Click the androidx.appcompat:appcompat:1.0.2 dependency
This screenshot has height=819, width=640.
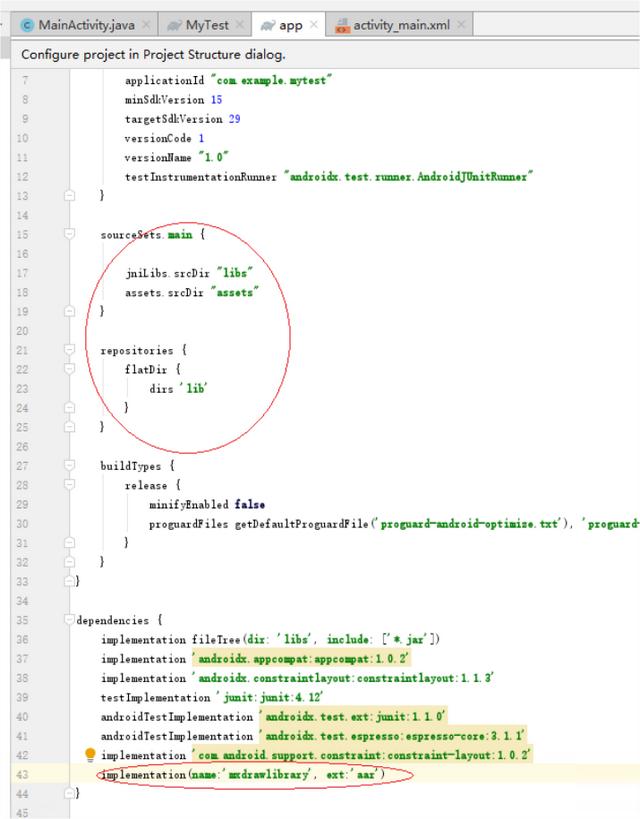(x=300, y=659)
